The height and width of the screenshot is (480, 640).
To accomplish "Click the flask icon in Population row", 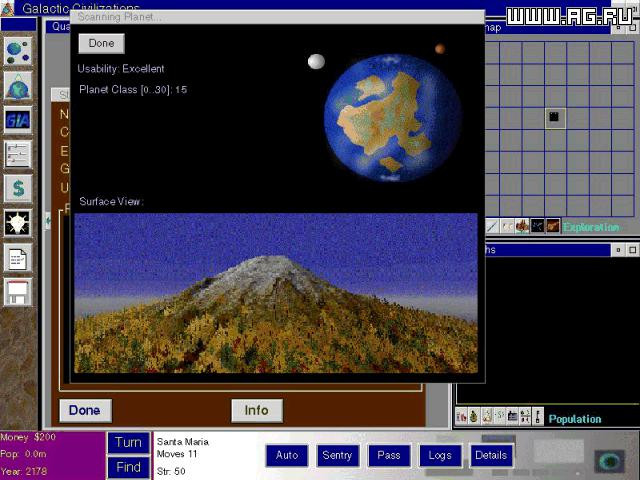I will 487,417.
